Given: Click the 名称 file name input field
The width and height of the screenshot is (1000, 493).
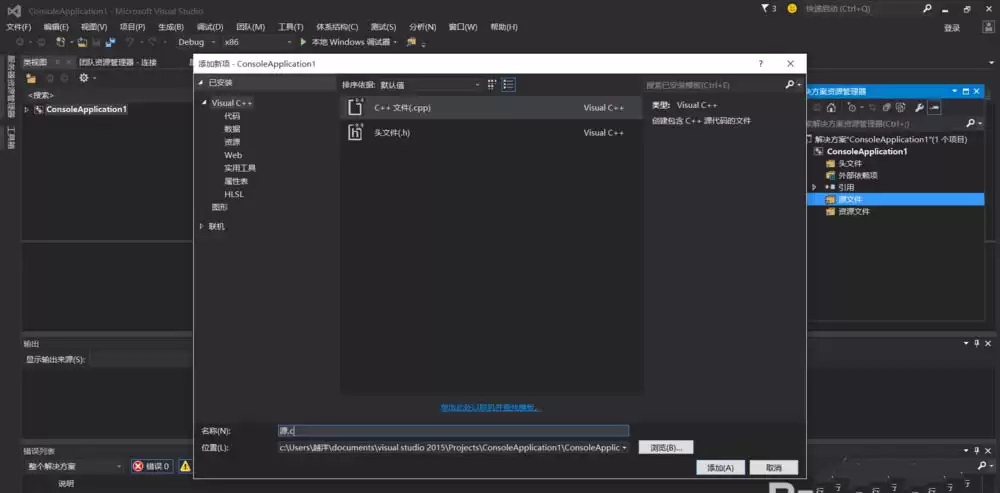Looking at the screenshot, I should (453, 430).
